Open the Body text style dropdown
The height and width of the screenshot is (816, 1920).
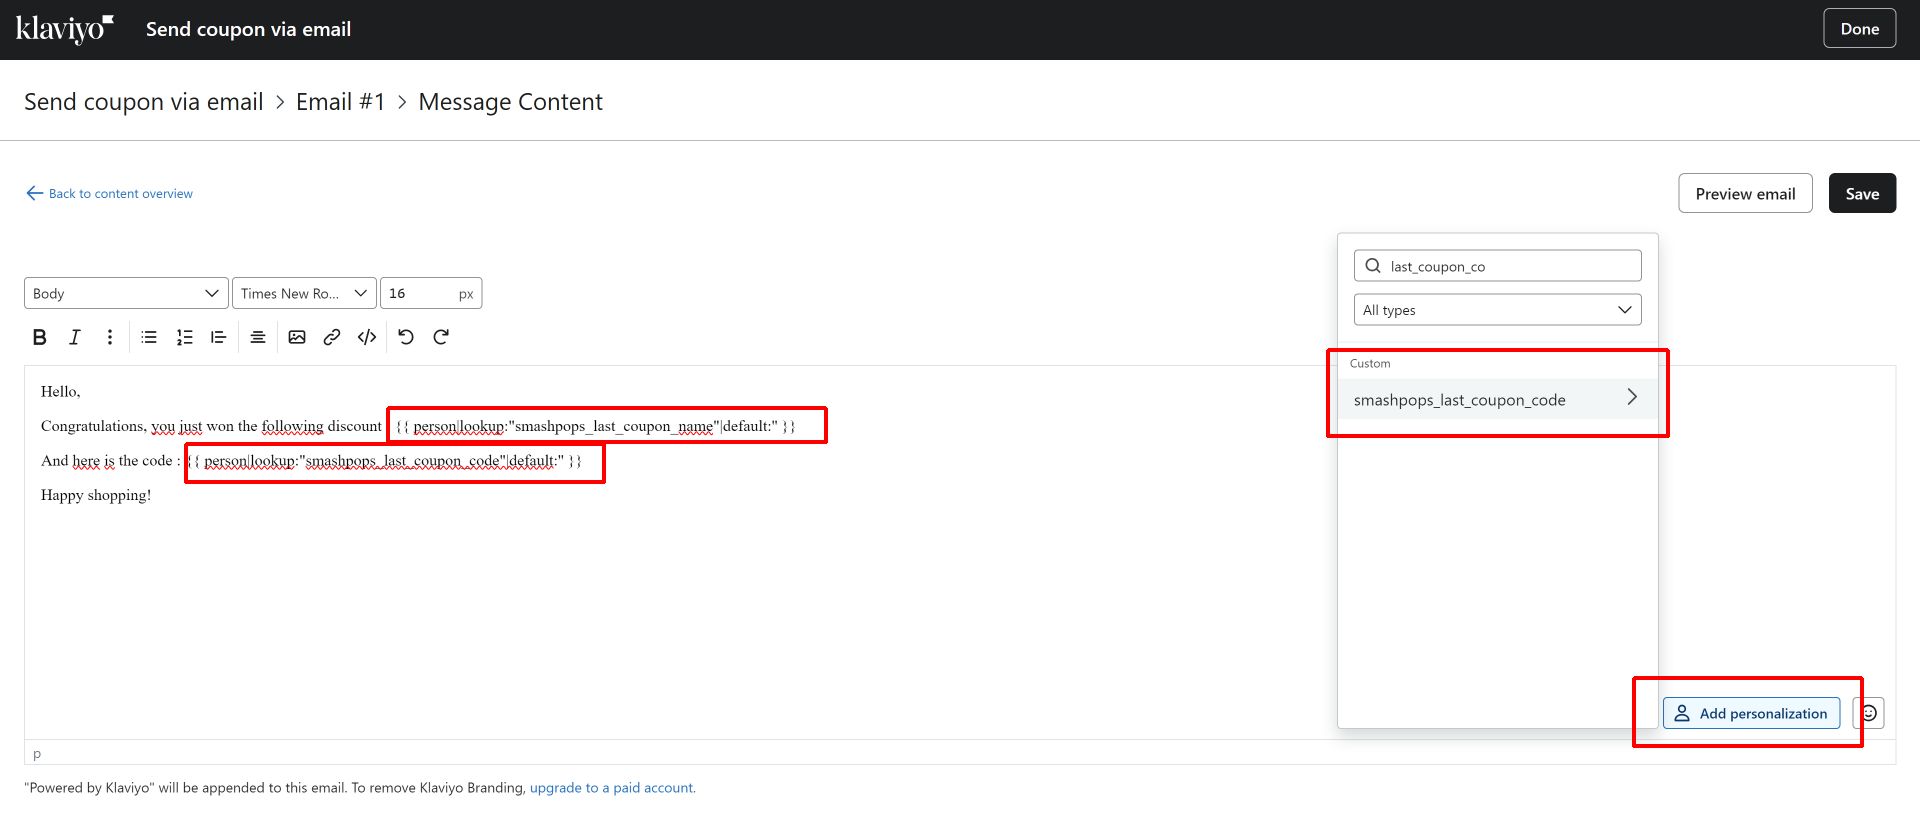tap(126, 293)
